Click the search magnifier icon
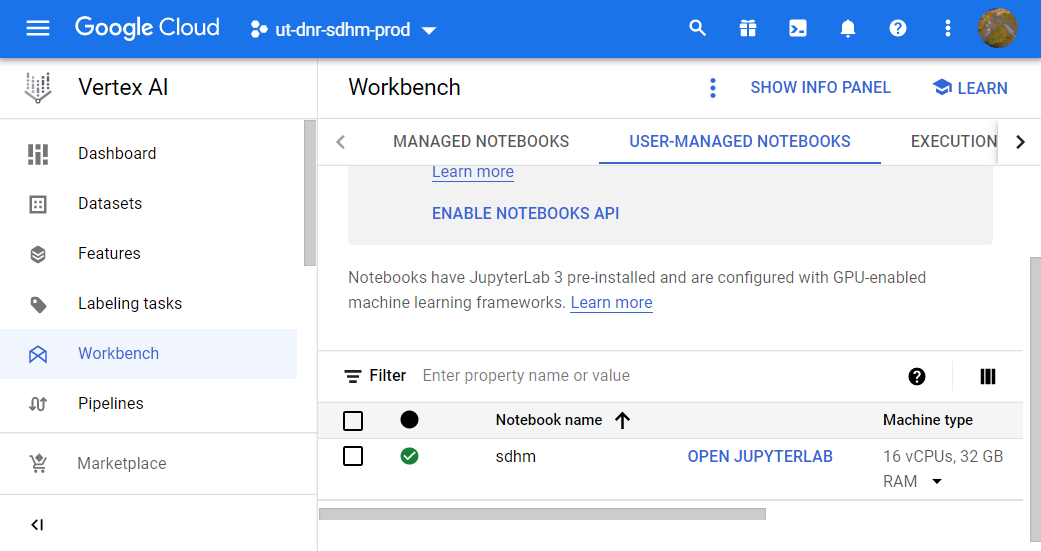Viewport: 1041px width, 551px height. point(698,29)
